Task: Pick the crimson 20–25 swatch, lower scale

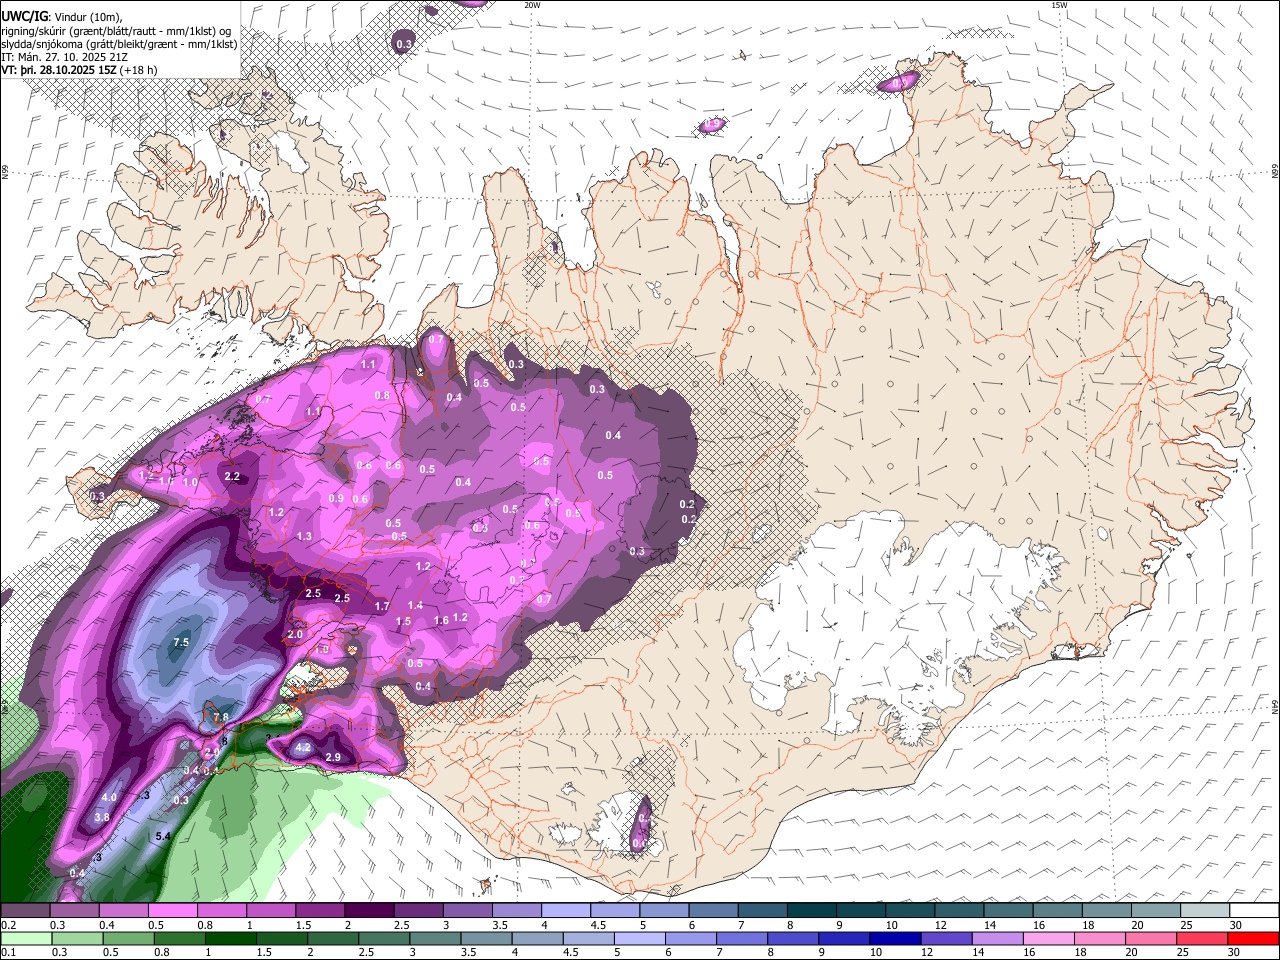Action: pyautogui.click(x=1152, y=939)
